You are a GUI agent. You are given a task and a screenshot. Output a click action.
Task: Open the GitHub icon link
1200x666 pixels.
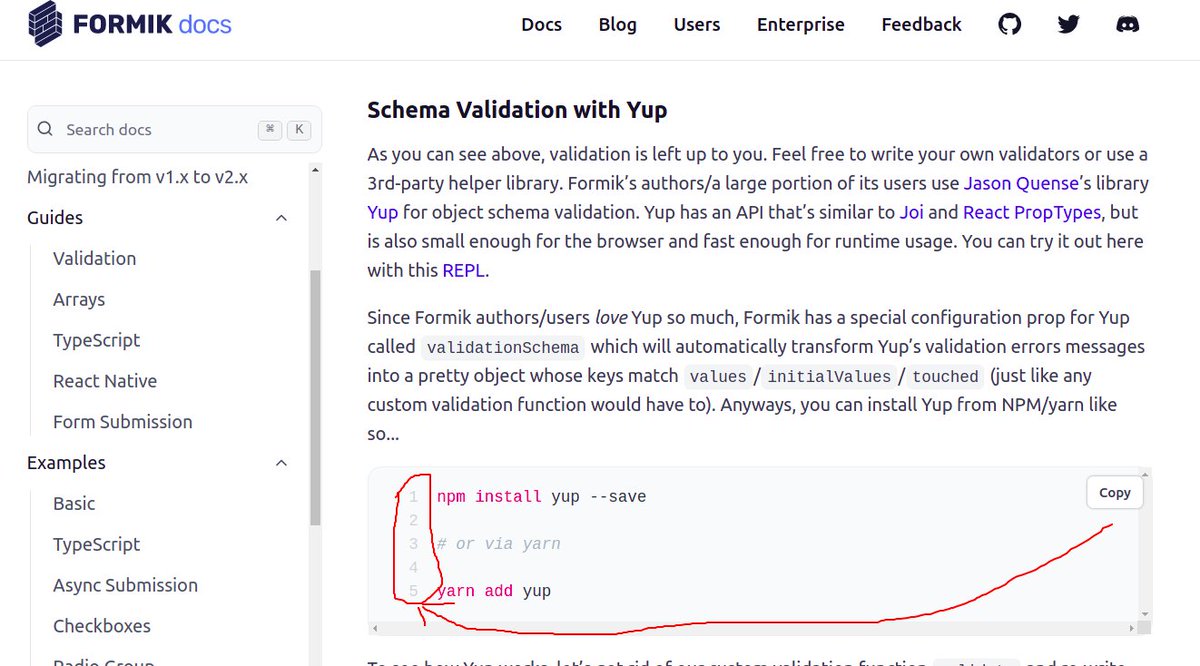pos(1010,24)
